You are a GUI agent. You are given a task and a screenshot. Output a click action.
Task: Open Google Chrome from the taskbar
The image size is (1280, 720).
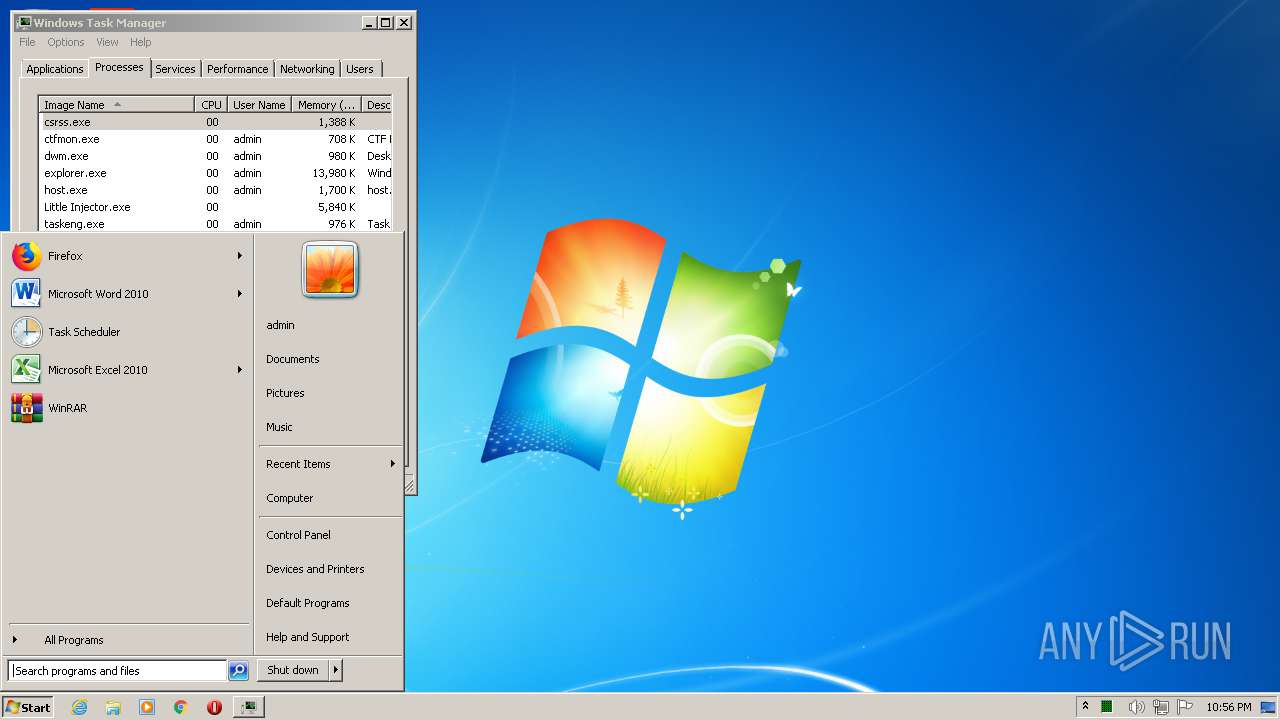click(181, 707)
